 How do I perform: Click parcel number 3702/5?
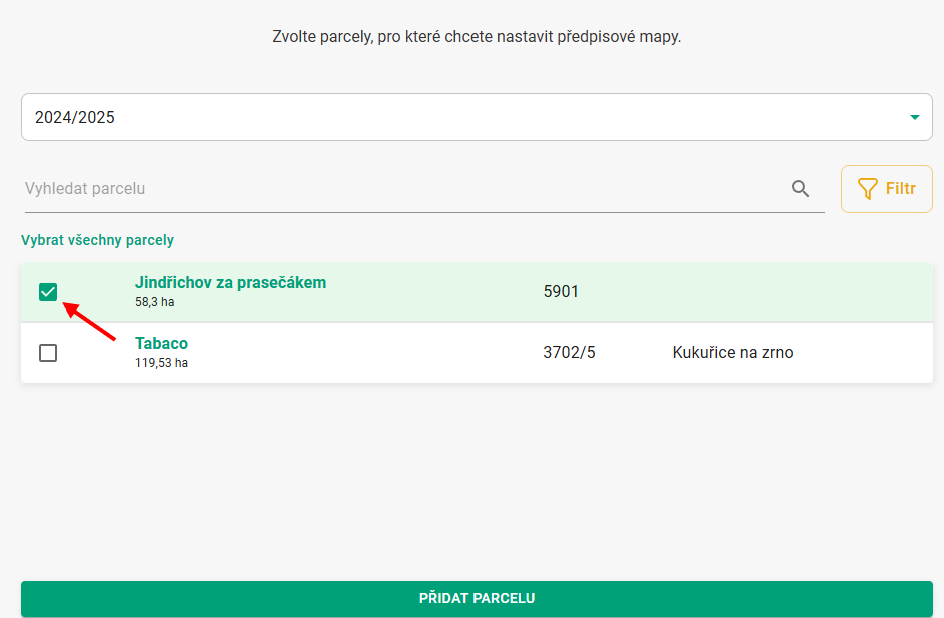click(x=569, y=353)
